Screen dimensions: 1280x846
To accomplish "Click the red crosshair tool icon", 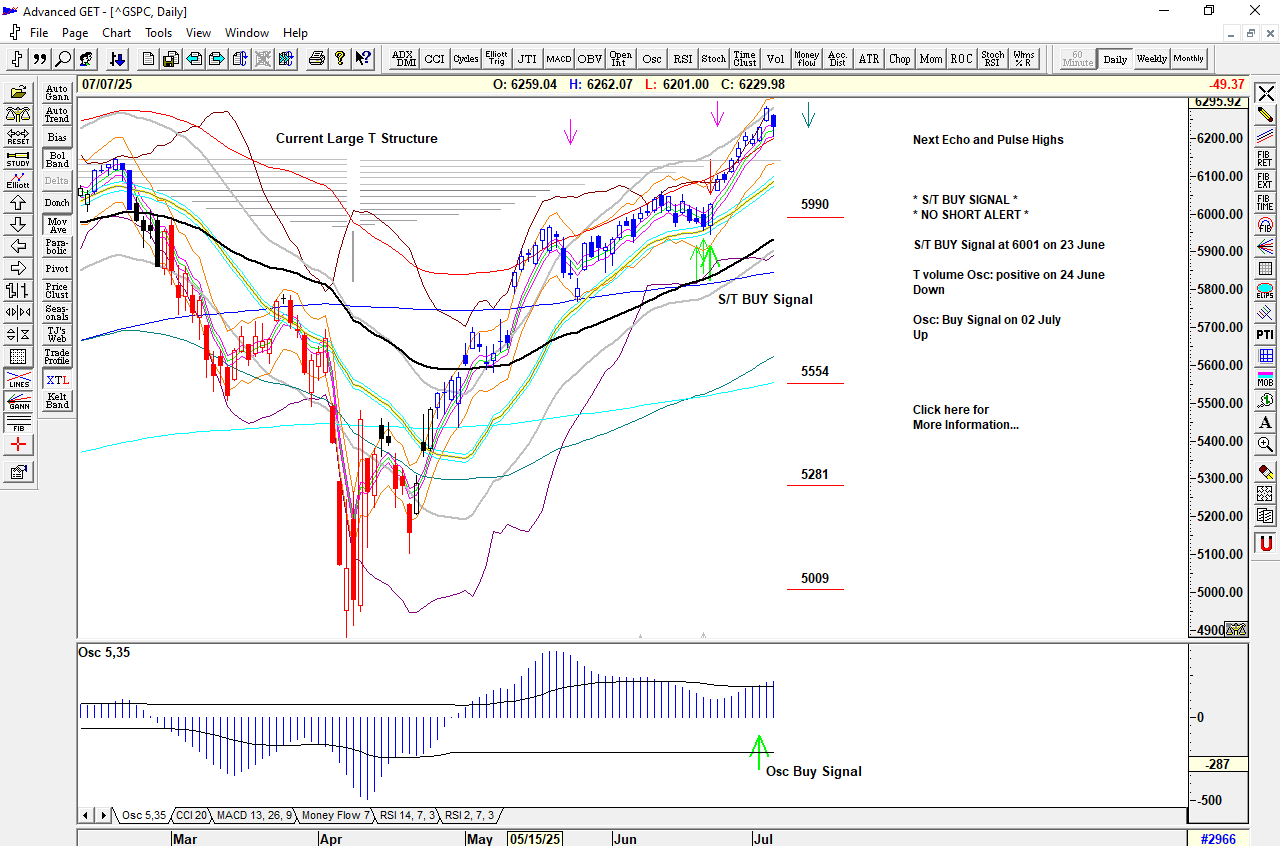I will (x=18, y=445).
